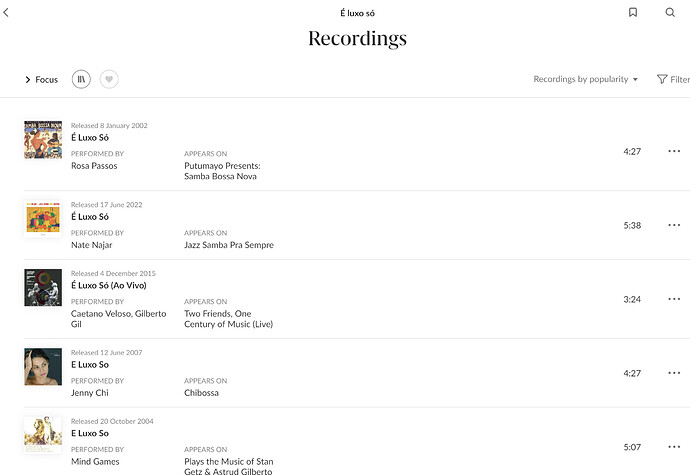Open the Recordings by popularity dropdown
Image resolution: width=690 pixels, height=475 pixels.
coord(585,79)
